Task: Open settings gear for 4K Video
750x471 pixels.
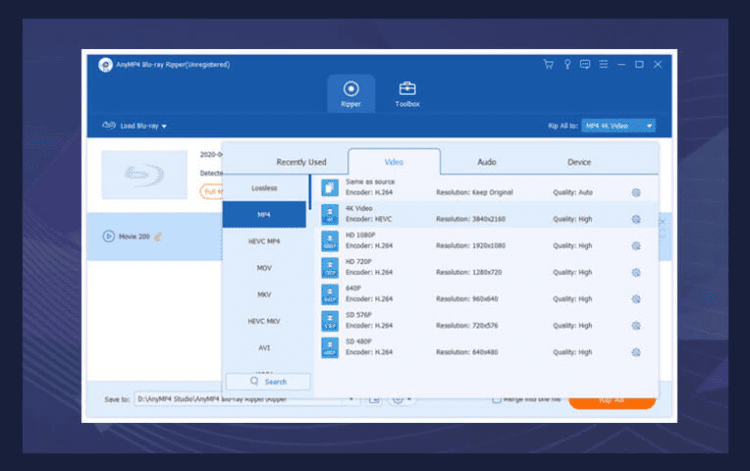Action: tap(636, 219)
